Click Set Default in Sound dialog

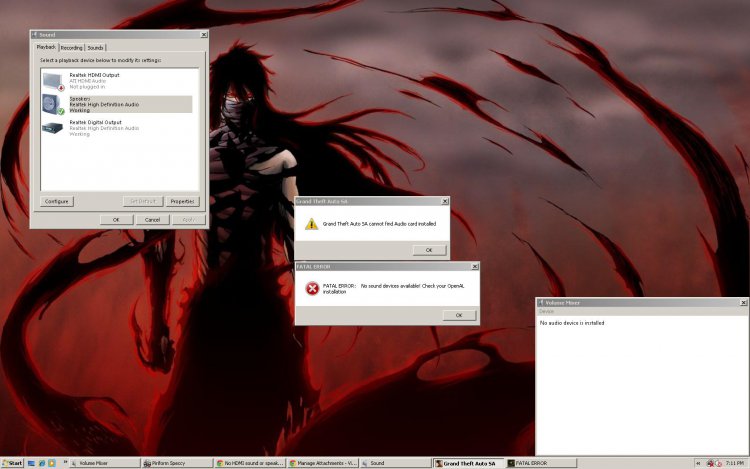point(143,201)
